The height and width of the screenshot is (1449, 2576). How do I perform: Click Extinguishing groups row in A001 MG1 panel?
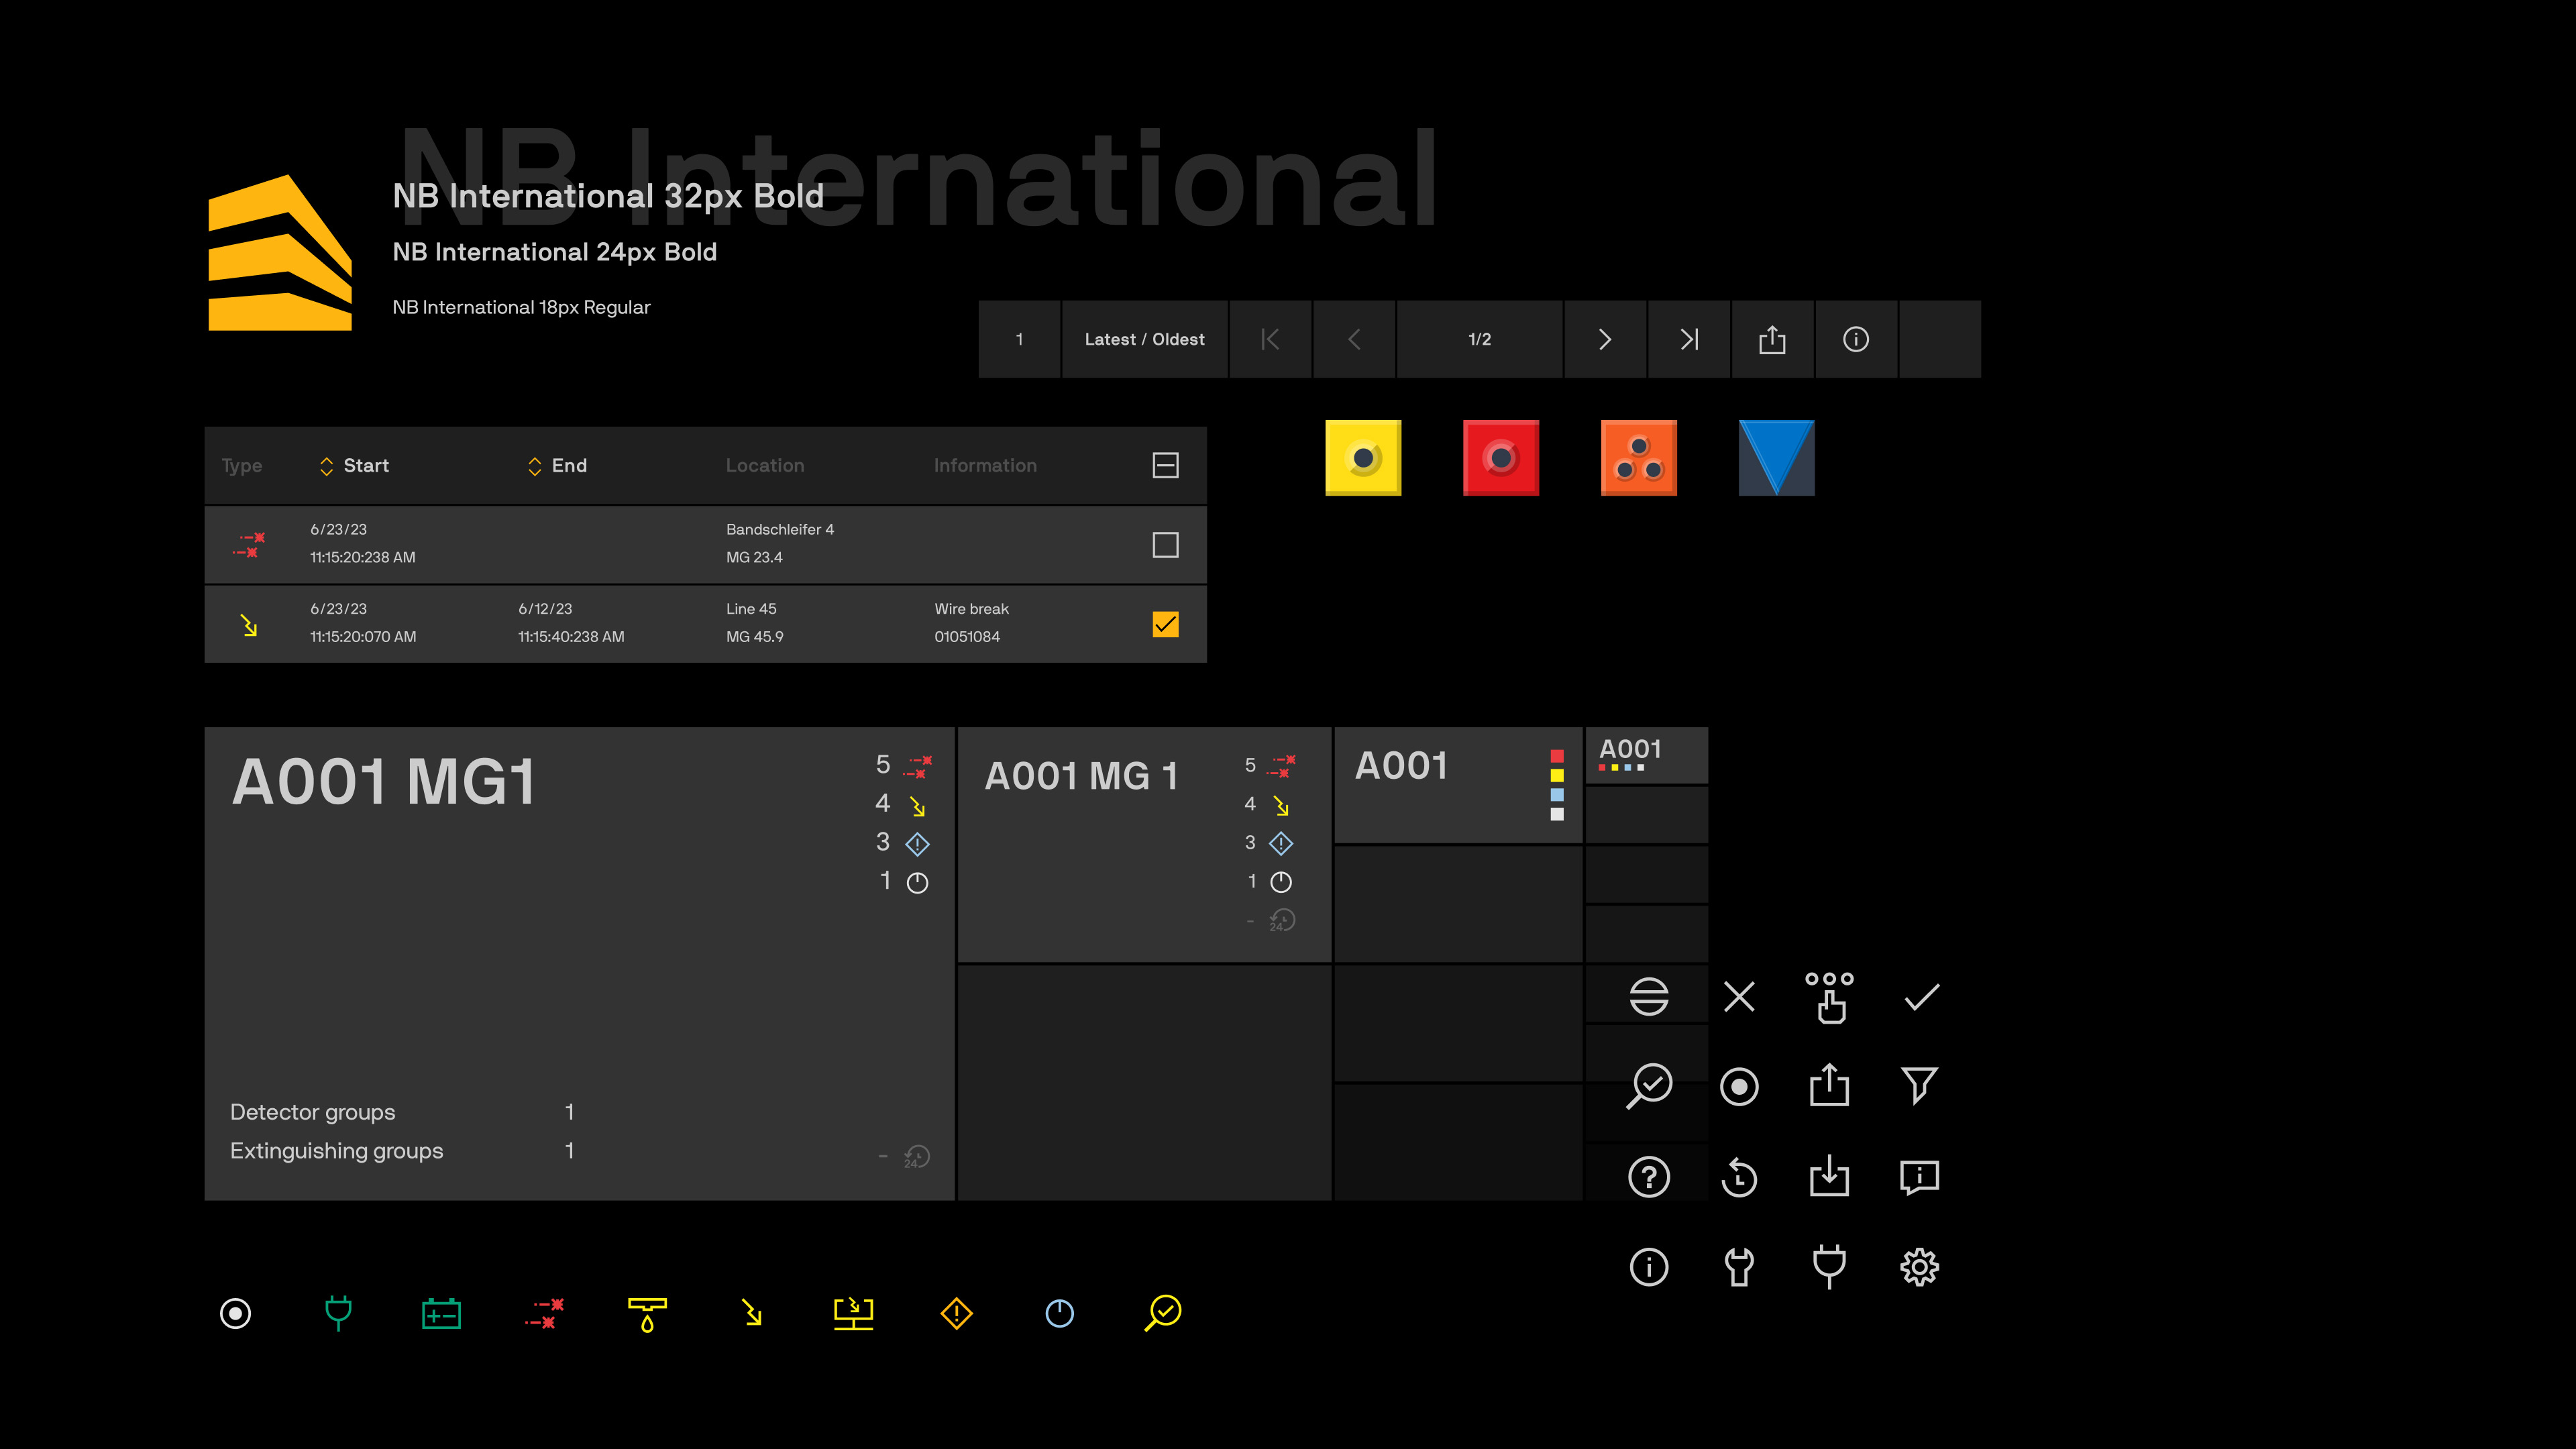click(x=402, y=1151)
